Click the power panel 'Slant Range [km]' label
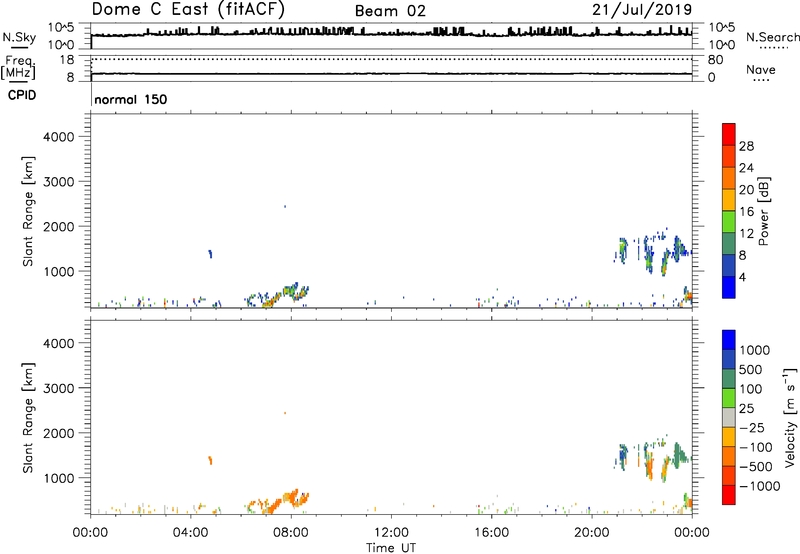 click(28, 211)
